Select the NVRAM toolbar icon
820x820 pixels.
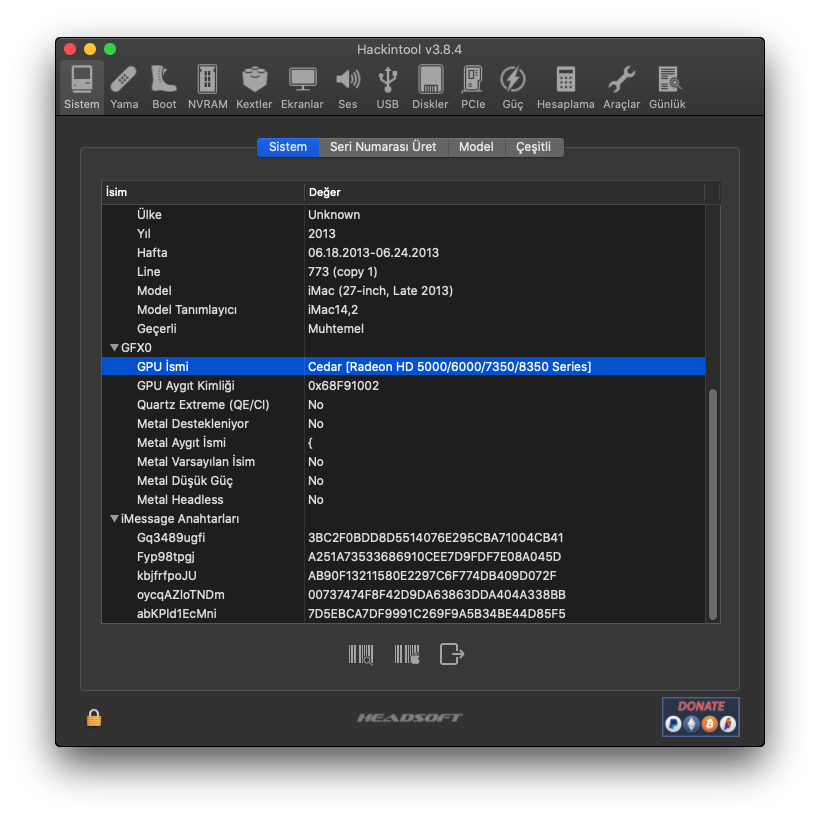(x=207, y=86)
